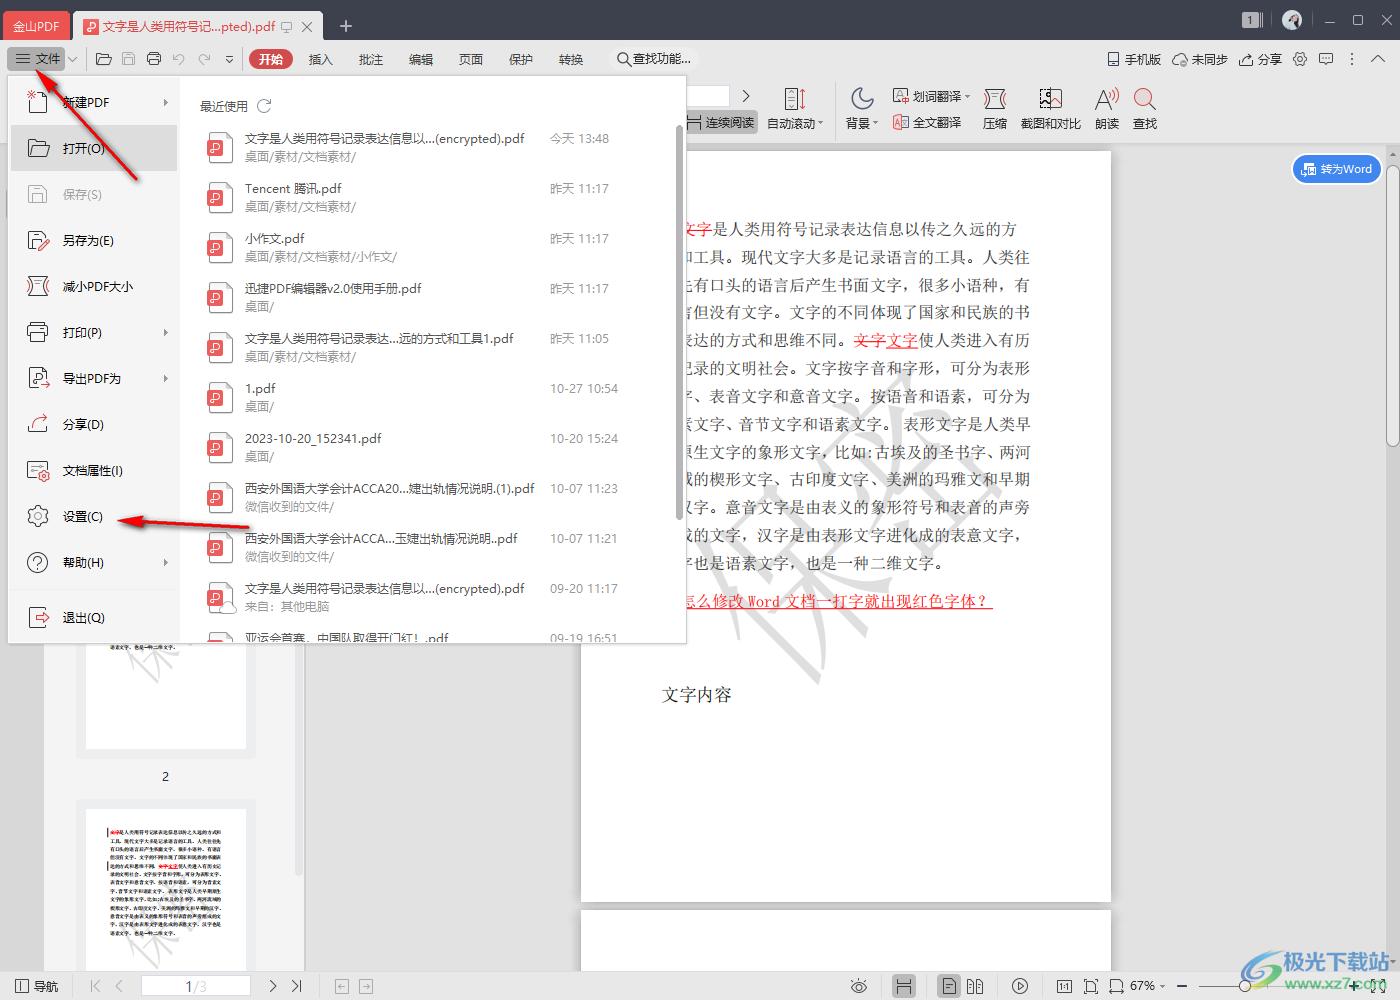1400x1000 pixels.
Task: Click the 自动滚动 auto scroll icon
Action: [795, 99]
